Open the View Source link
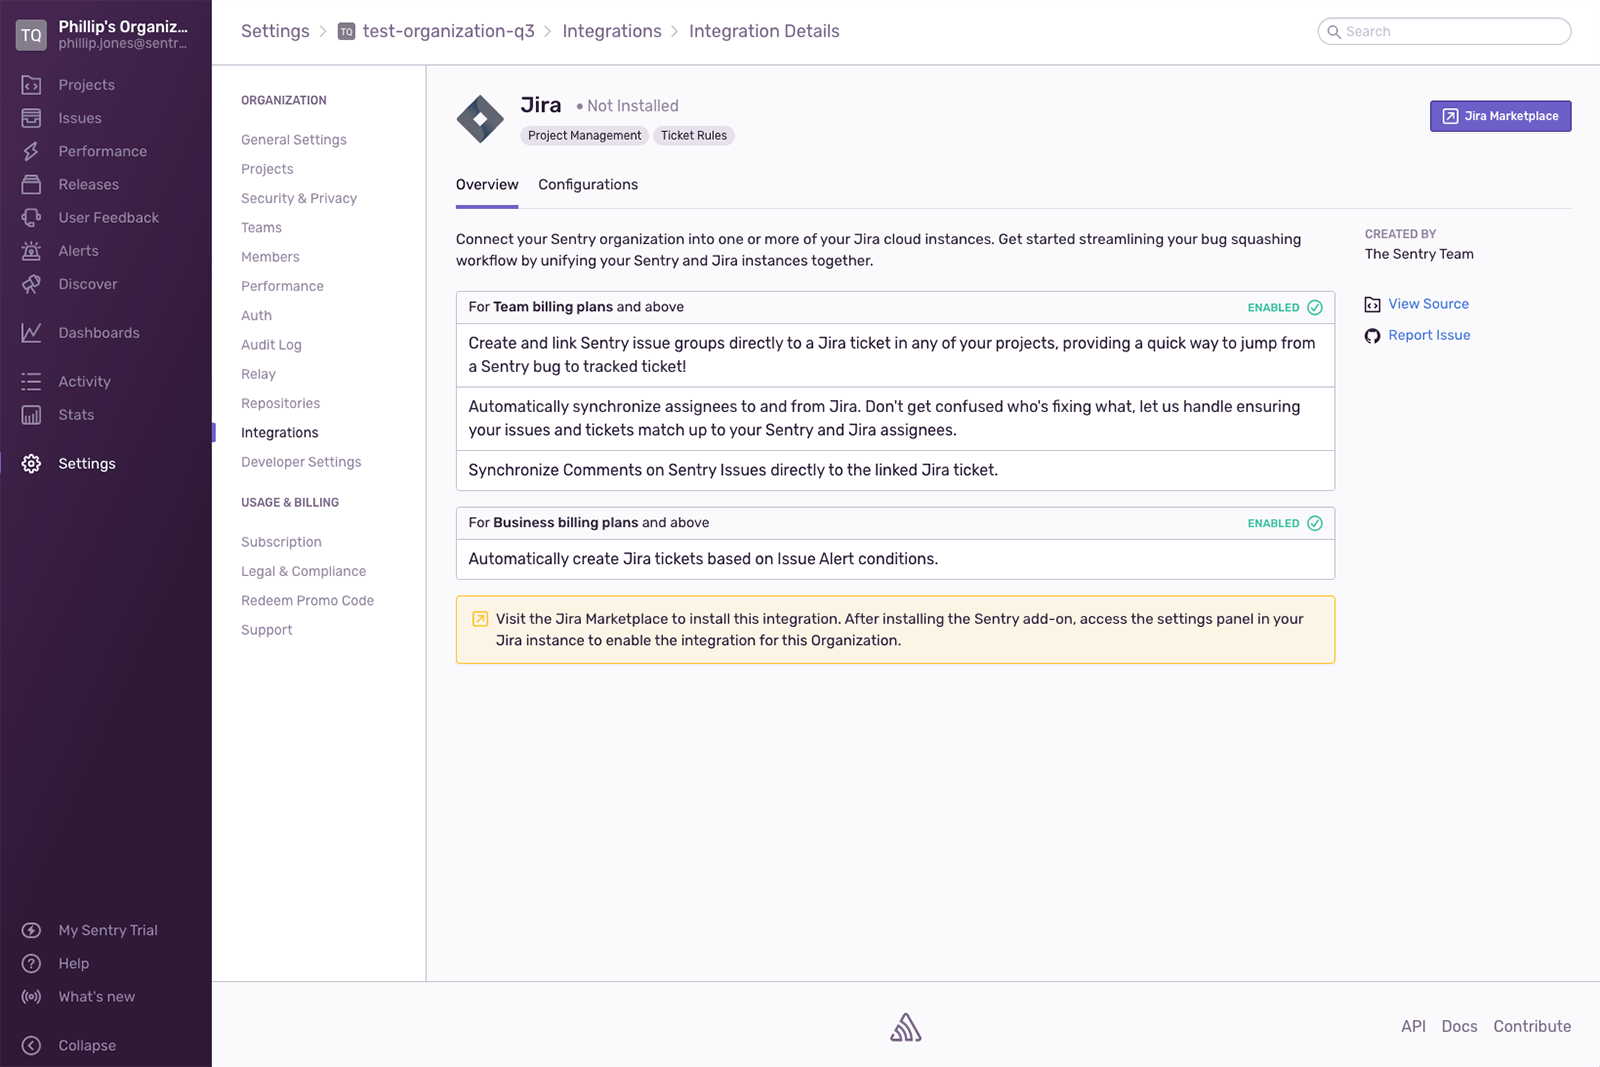1600x1067 pixels. coord(1428,303)
